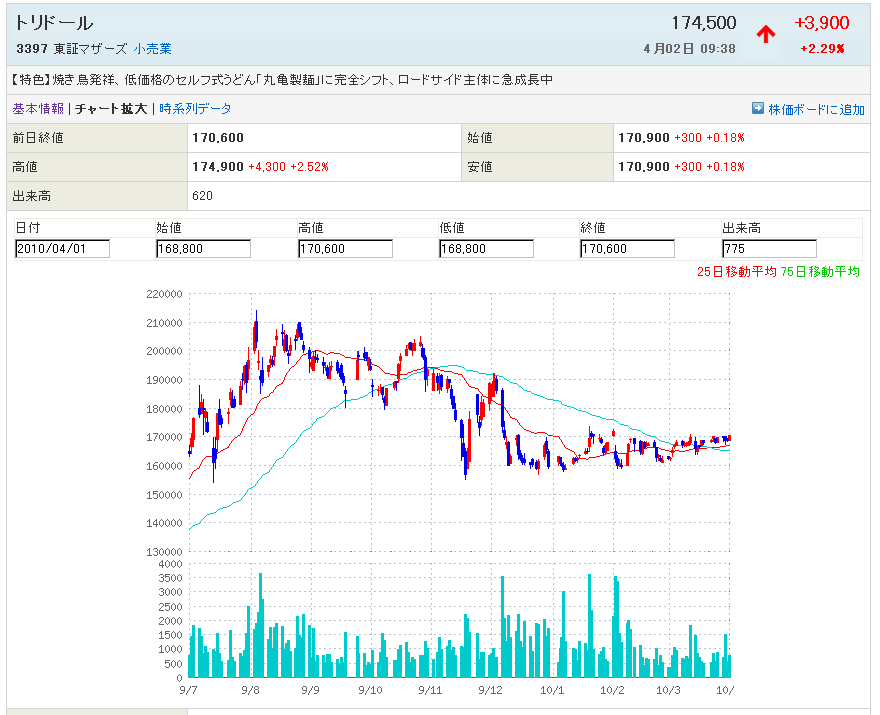Click the red 25日移動平均 legend label
The height and width of the screenshot is (715, 880).
point(737,271)
